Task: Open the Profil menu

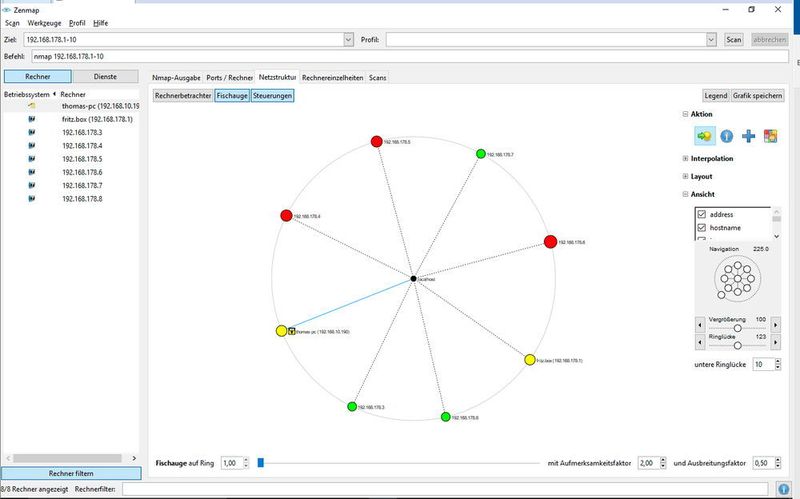Action: (x=77, y=23)
